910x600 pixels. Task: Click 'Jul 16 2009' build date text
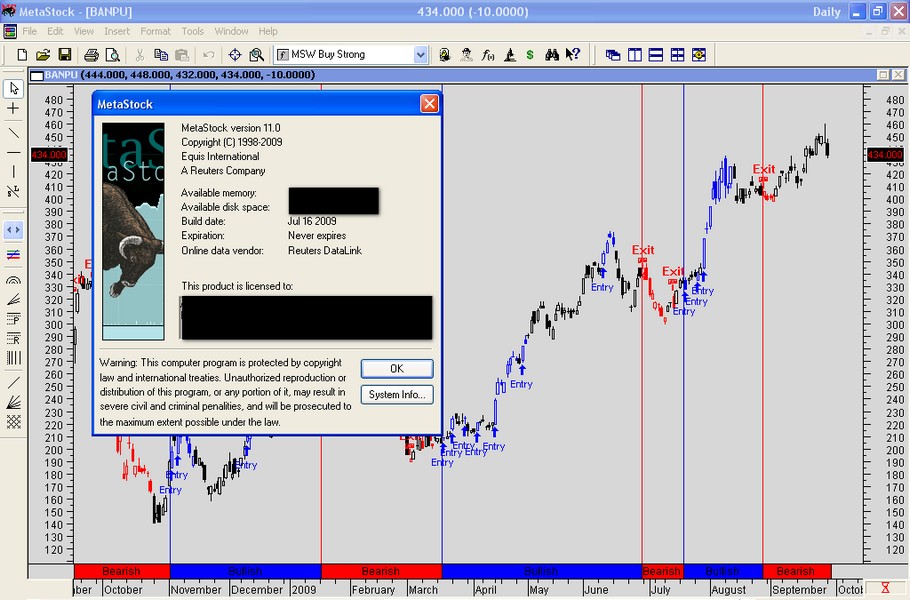pyautogui.click(x=312, y=221)
